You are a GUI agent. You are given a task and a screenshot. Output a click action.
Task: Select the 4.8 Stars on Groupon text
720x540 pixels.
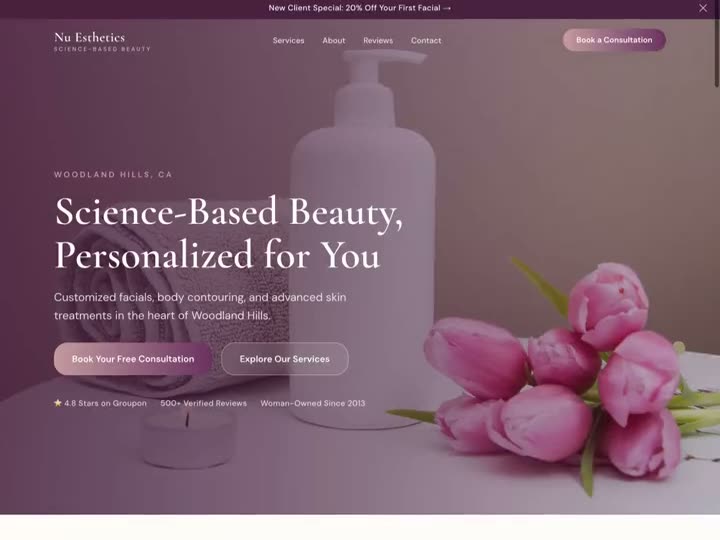pos(105,403)
